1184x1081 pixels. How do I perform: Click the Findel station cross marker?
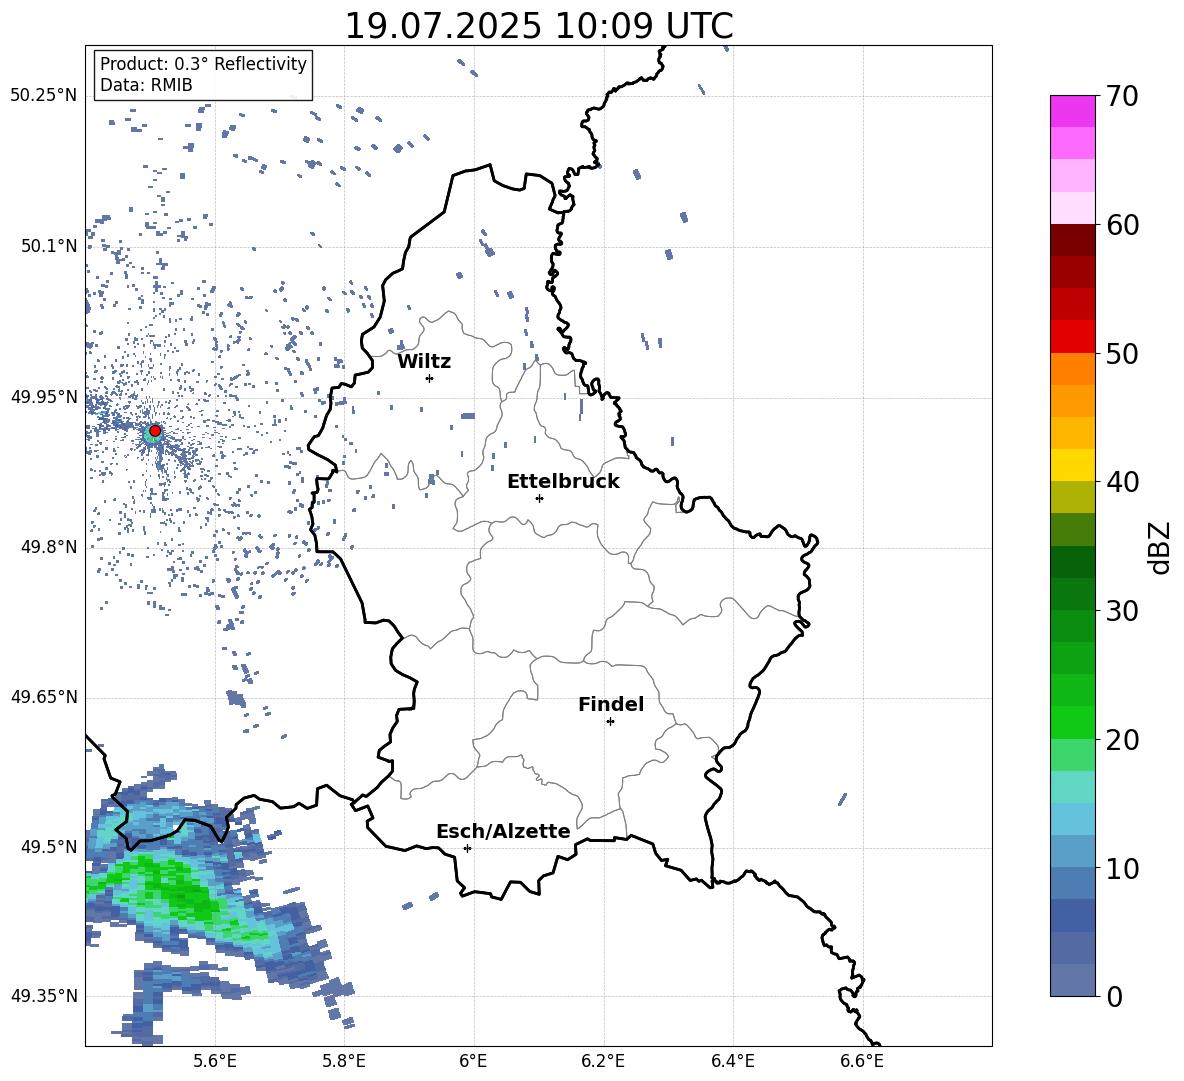[x=610, y=722]
